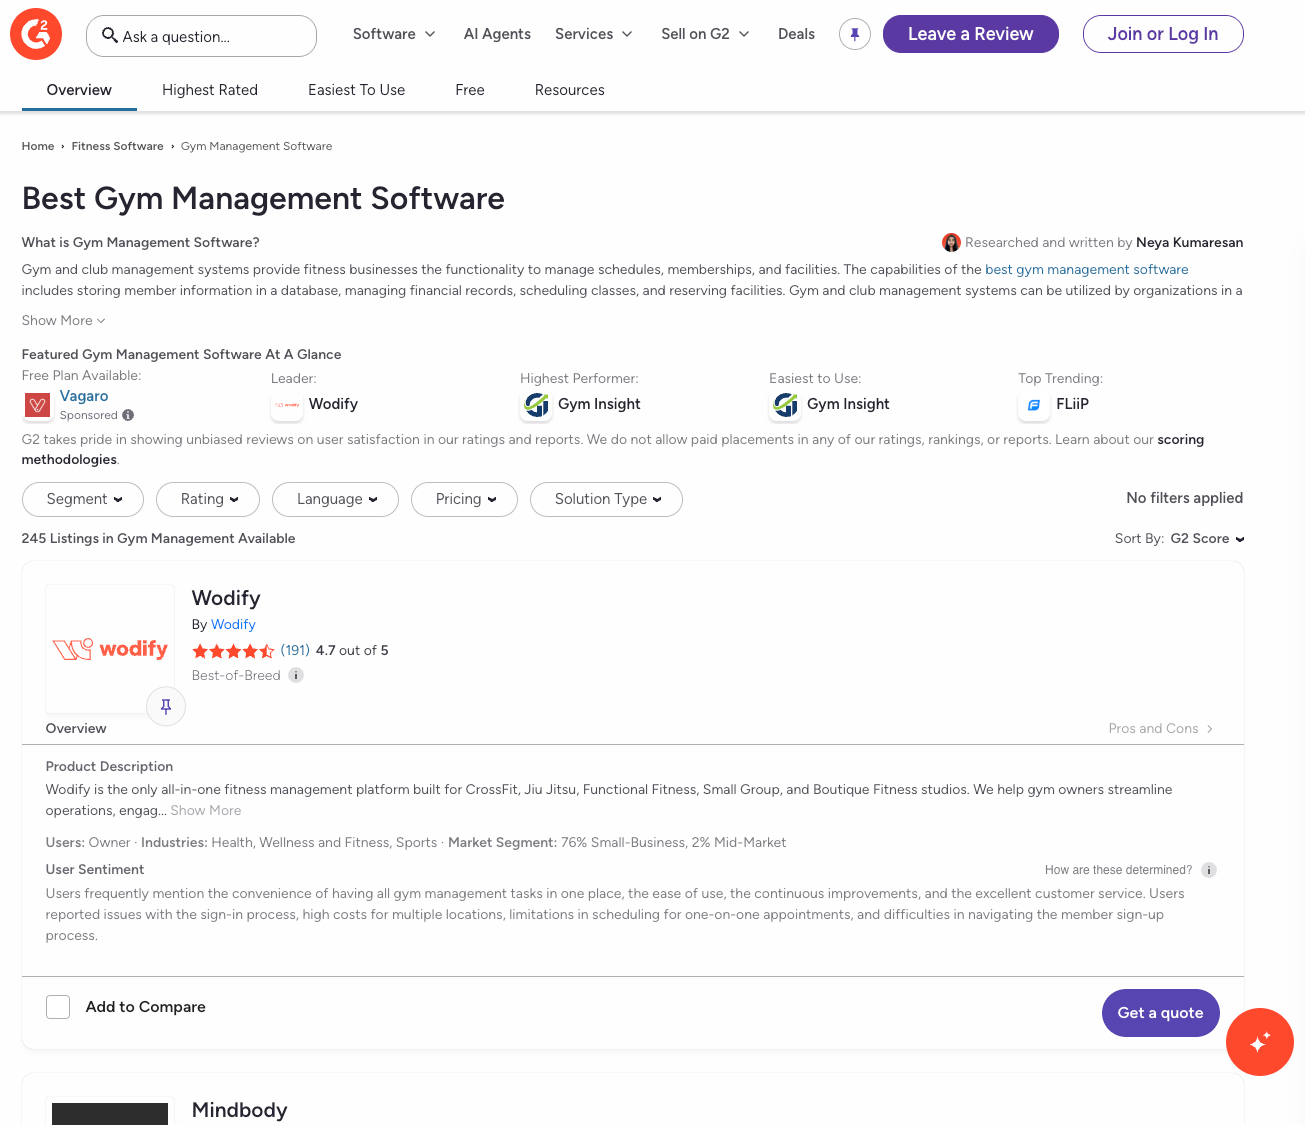
Task: Change the Sort By G2 Score dropdown
Action: [1207, 538]
